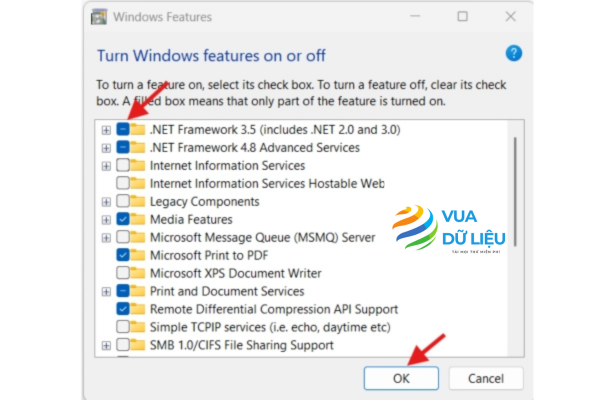Click the Internet Information Services folder icon
This screenshot has width=600, height=400.
[x=138, y=165]
